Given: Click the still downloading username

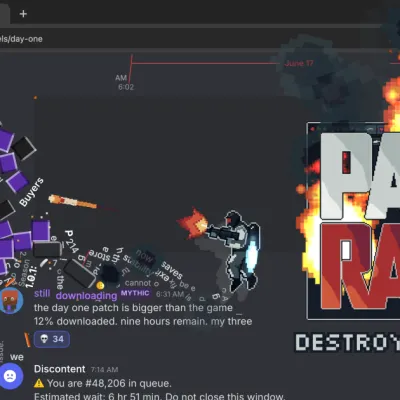Looking at the screenshot, I should tap(76, 295).
